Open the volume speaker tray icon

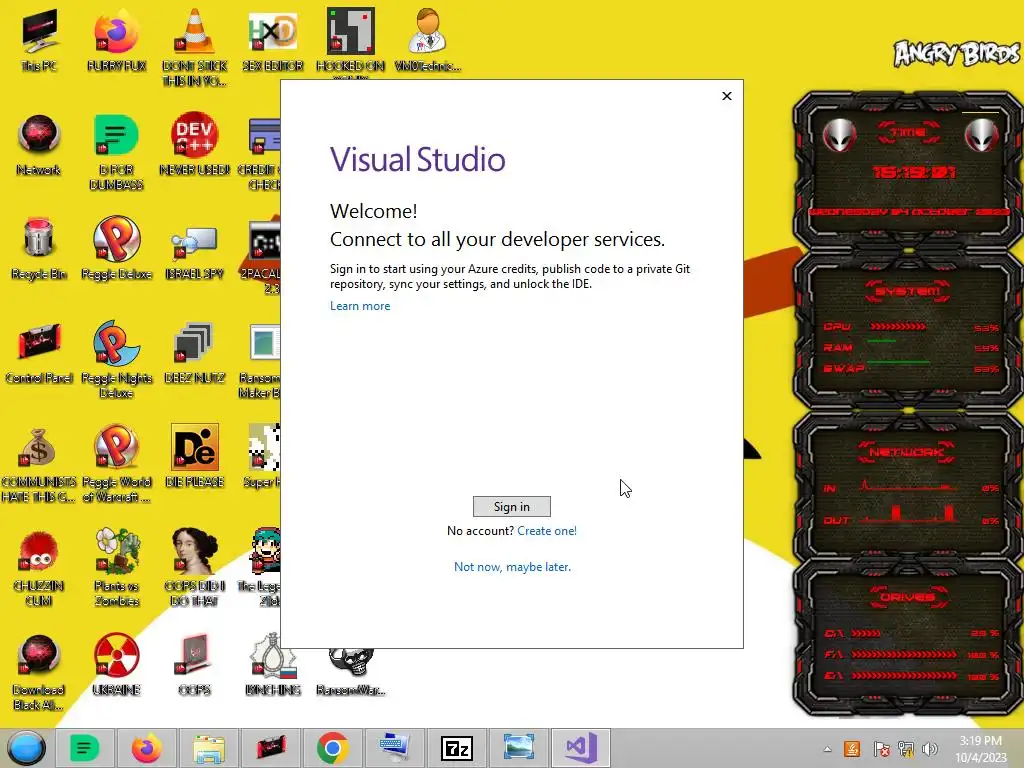pyautogui.click(x=929, y=749)
